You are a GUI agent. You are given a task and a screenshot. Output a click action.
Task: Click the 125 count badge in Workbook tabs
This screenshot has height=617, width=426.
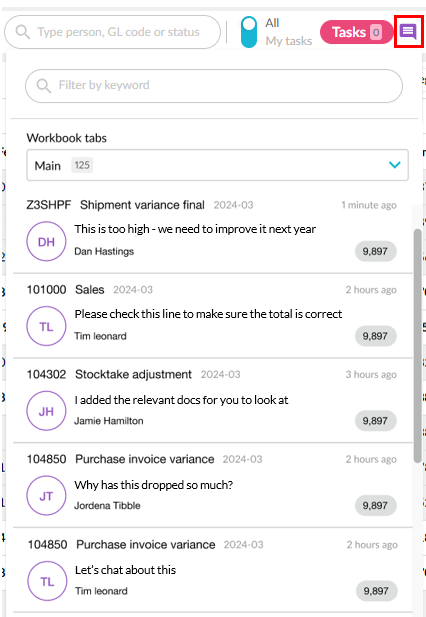(82, 165)
